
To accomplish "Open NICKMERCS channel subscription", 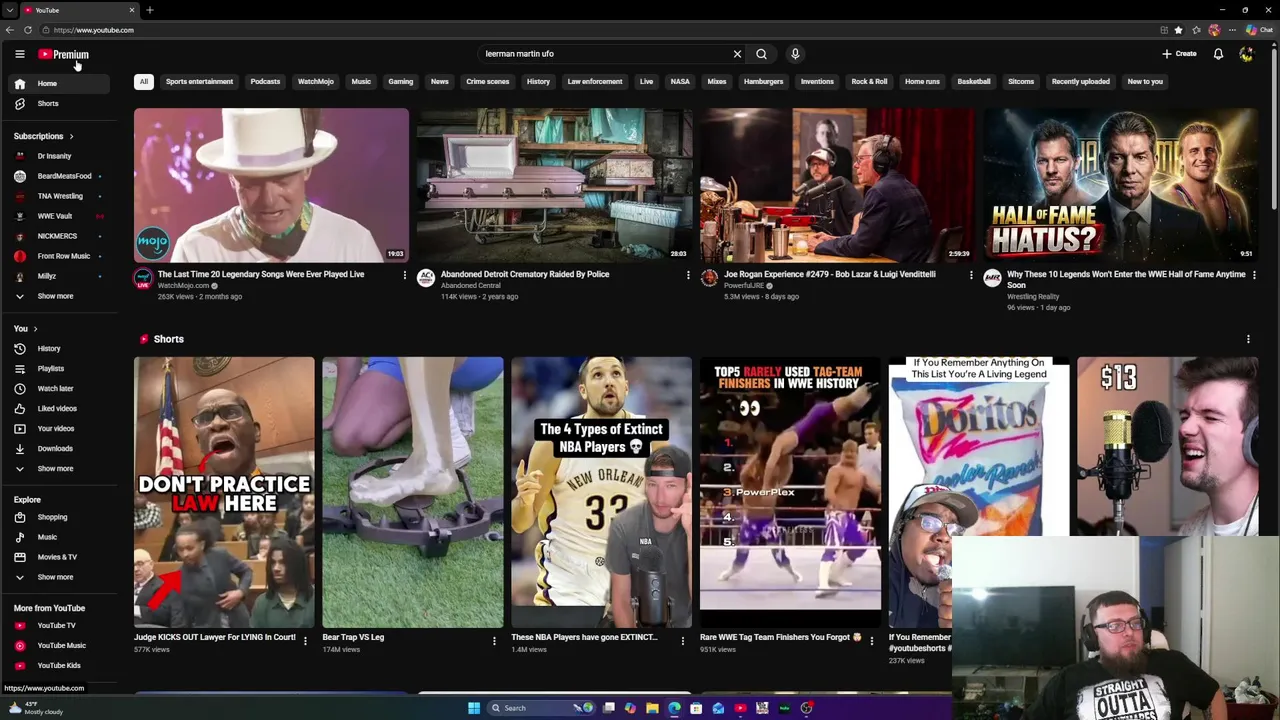I will 57,236.
